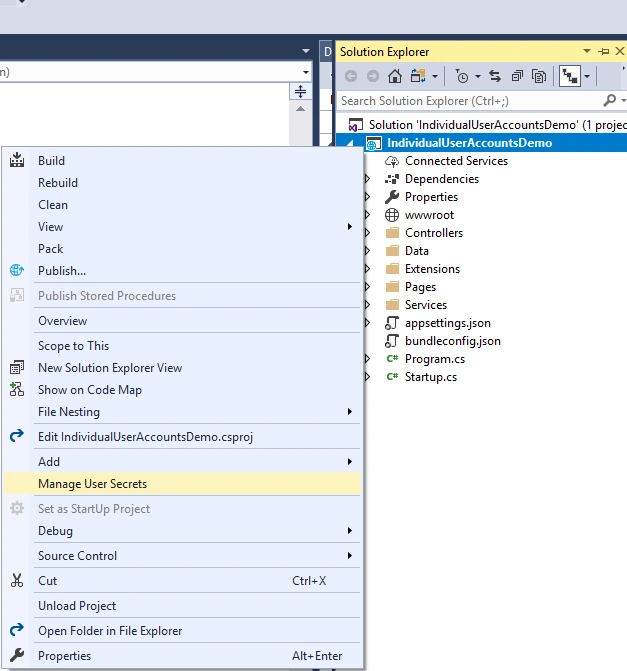Expand the Dependencies node
This screenshot has height=671, width=627.
[x=368, y=179]
